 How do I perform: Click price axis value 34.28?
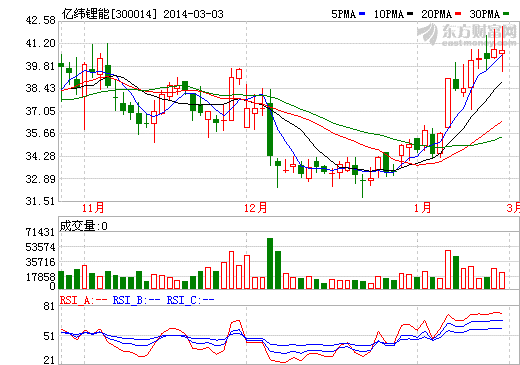(41, 156)
